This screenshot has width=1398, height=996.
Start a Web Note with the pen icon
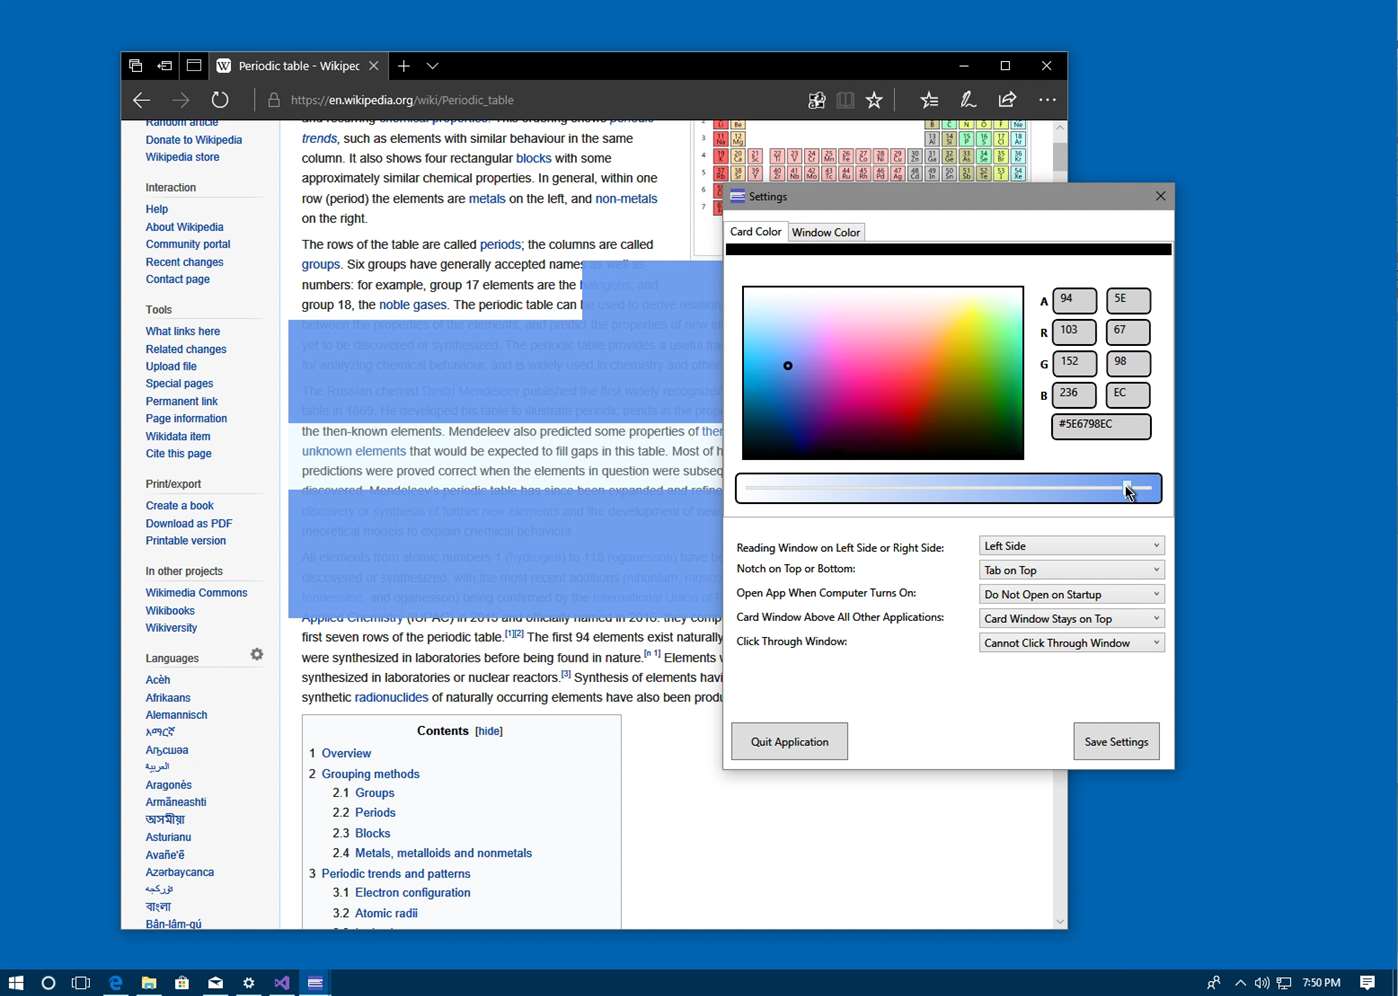pyautogui.click(x=967, y=99)
